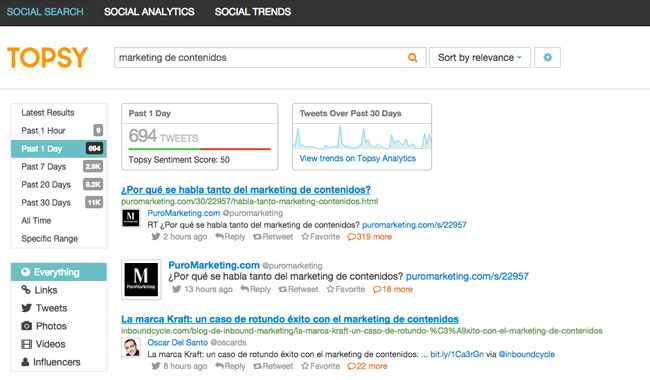650x380 pixels.
Task: Click the "22 more" link
Action: [367, 366]
